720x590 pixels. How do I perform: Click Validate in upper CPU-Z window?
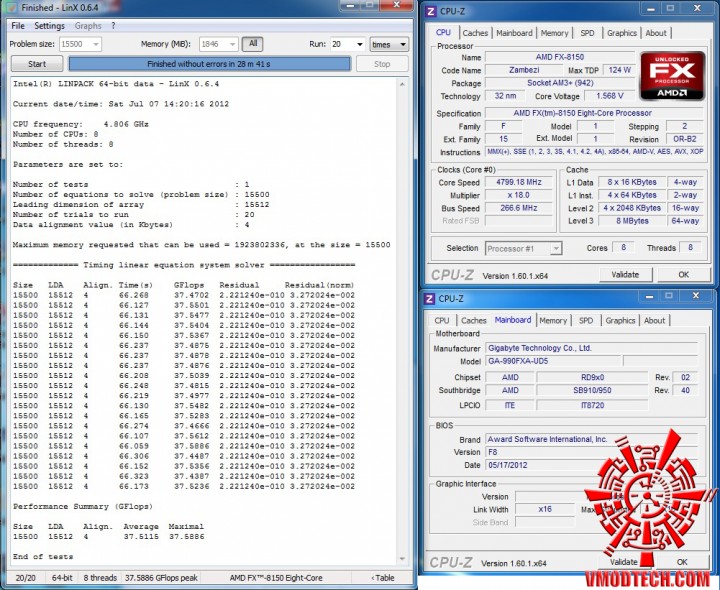click(625, 275)
